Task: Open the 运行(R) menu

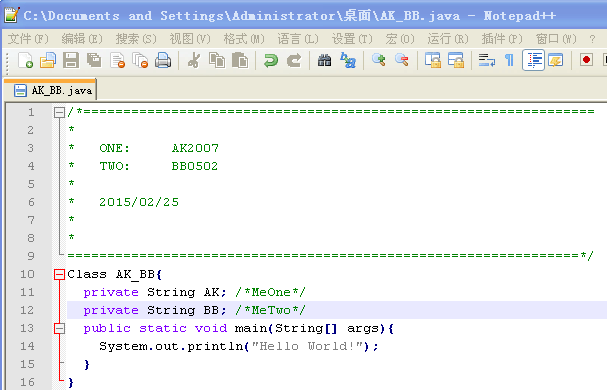Action: pyautogui.click(x=448, y=39)
